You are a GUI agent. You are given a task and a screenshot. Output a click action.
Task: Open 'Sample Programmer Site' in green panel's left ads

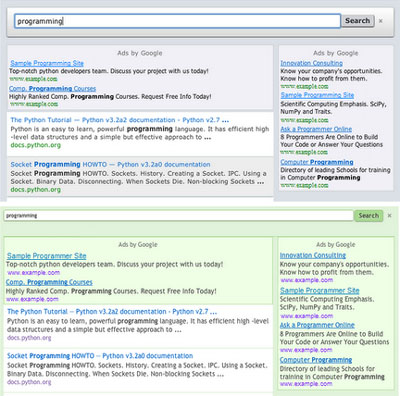(46, 256)
